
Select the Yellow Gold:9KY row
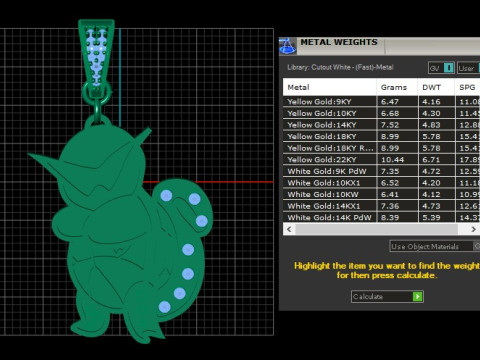pos(381,102)
